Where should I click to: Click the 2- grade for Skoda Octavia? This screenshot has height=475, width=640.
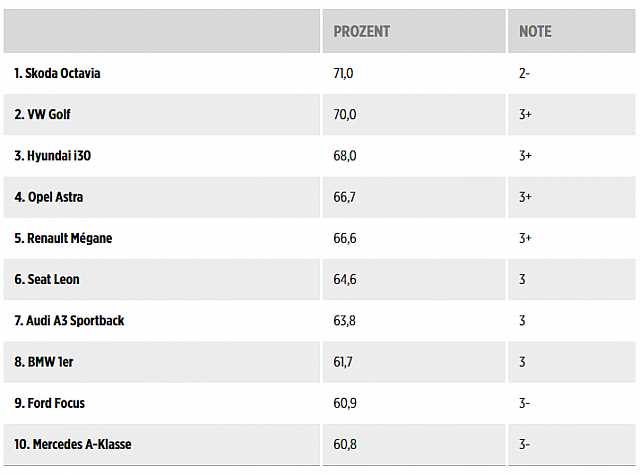coord(524,73)
